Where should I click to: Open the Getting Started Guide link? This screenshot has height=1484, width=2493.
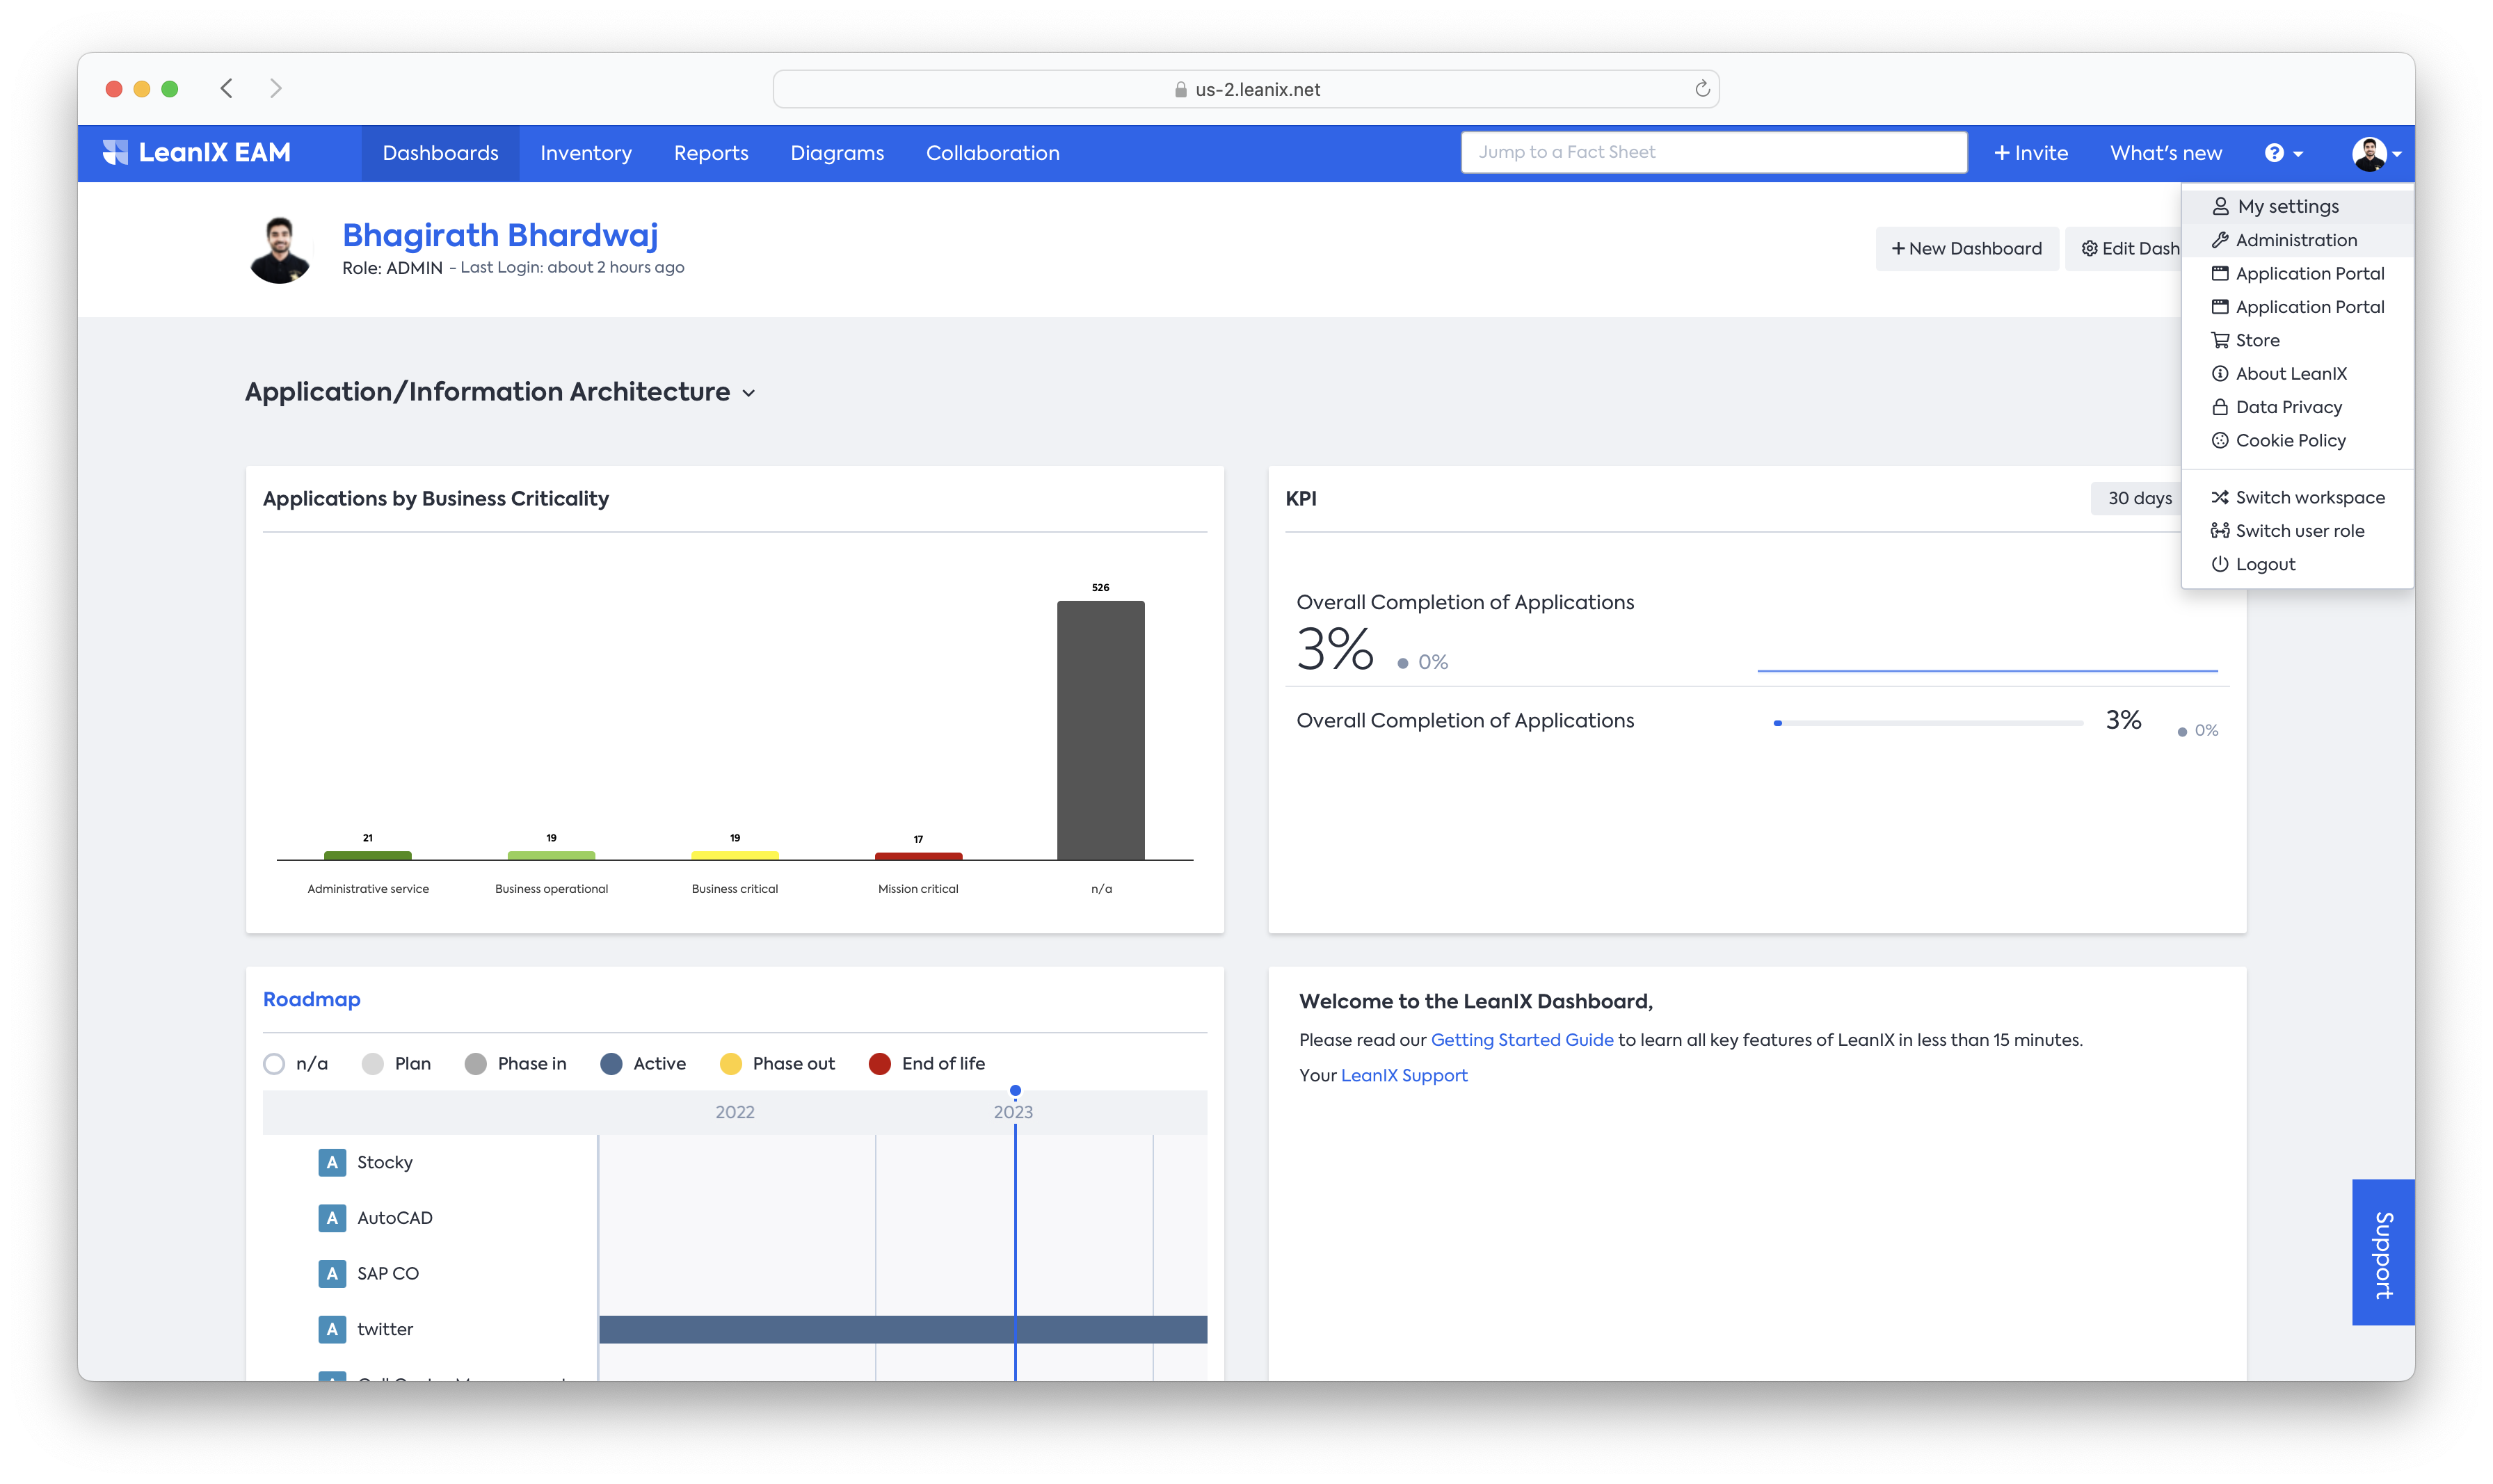point(1521,1039)
